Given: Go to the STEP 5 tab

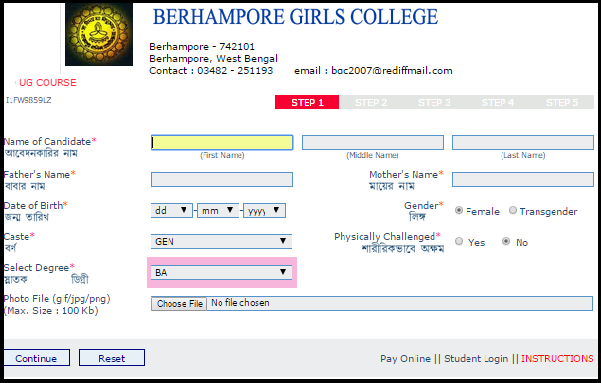Looking at the screenshot, I should (562, 102).
